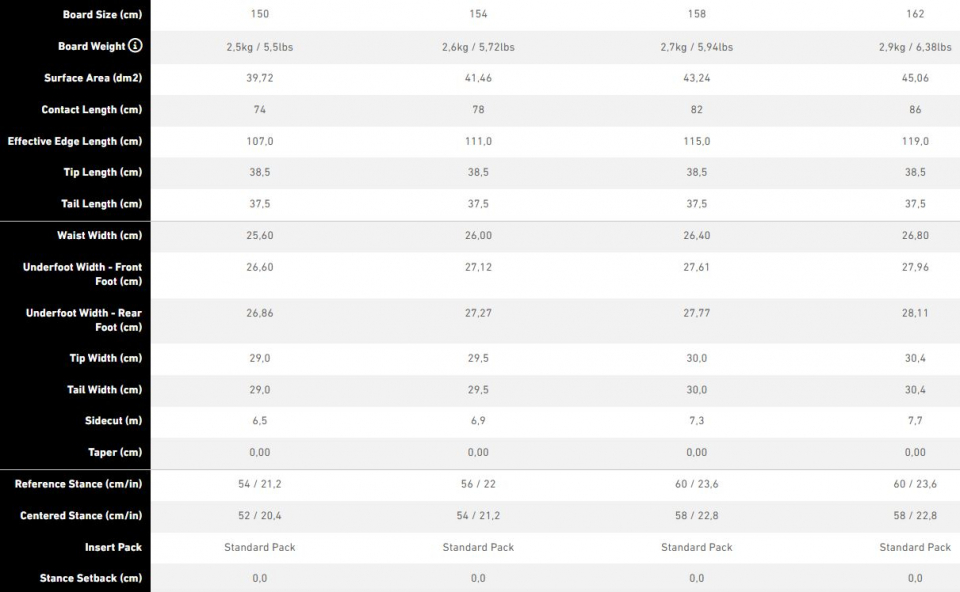Click the Sidecut (m) row label
The image size is (960, 592).
113,421
